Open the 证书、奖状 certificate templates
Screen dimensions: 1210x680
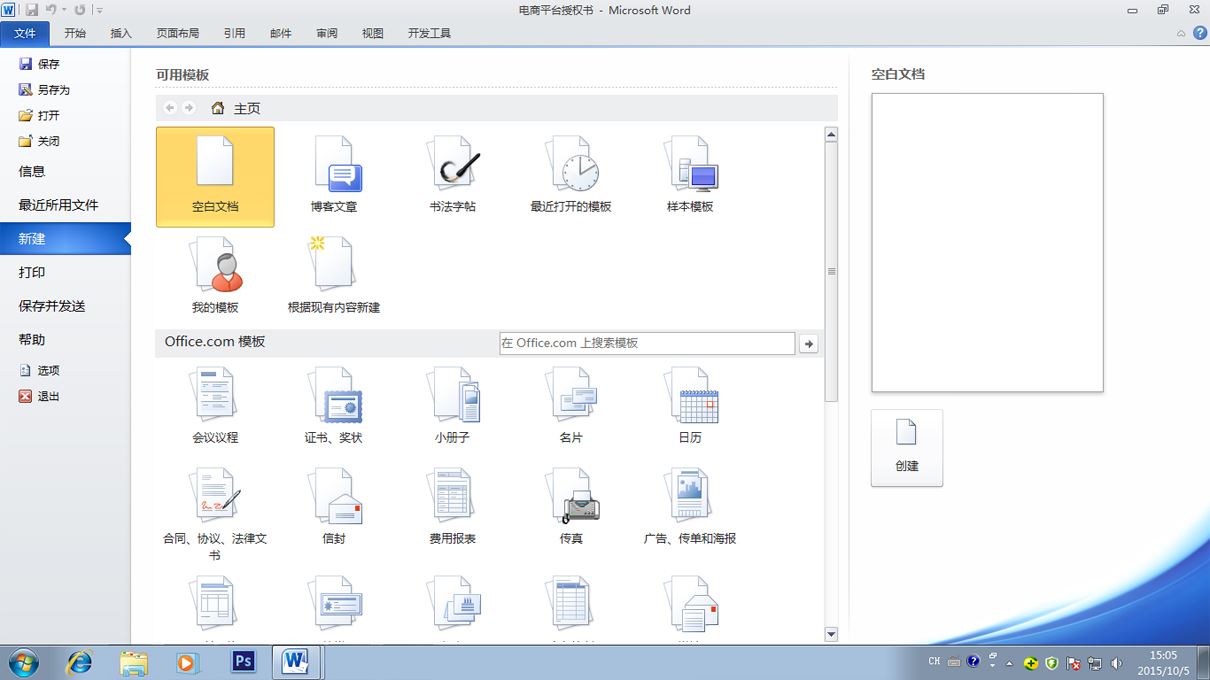tap(334, 407)
